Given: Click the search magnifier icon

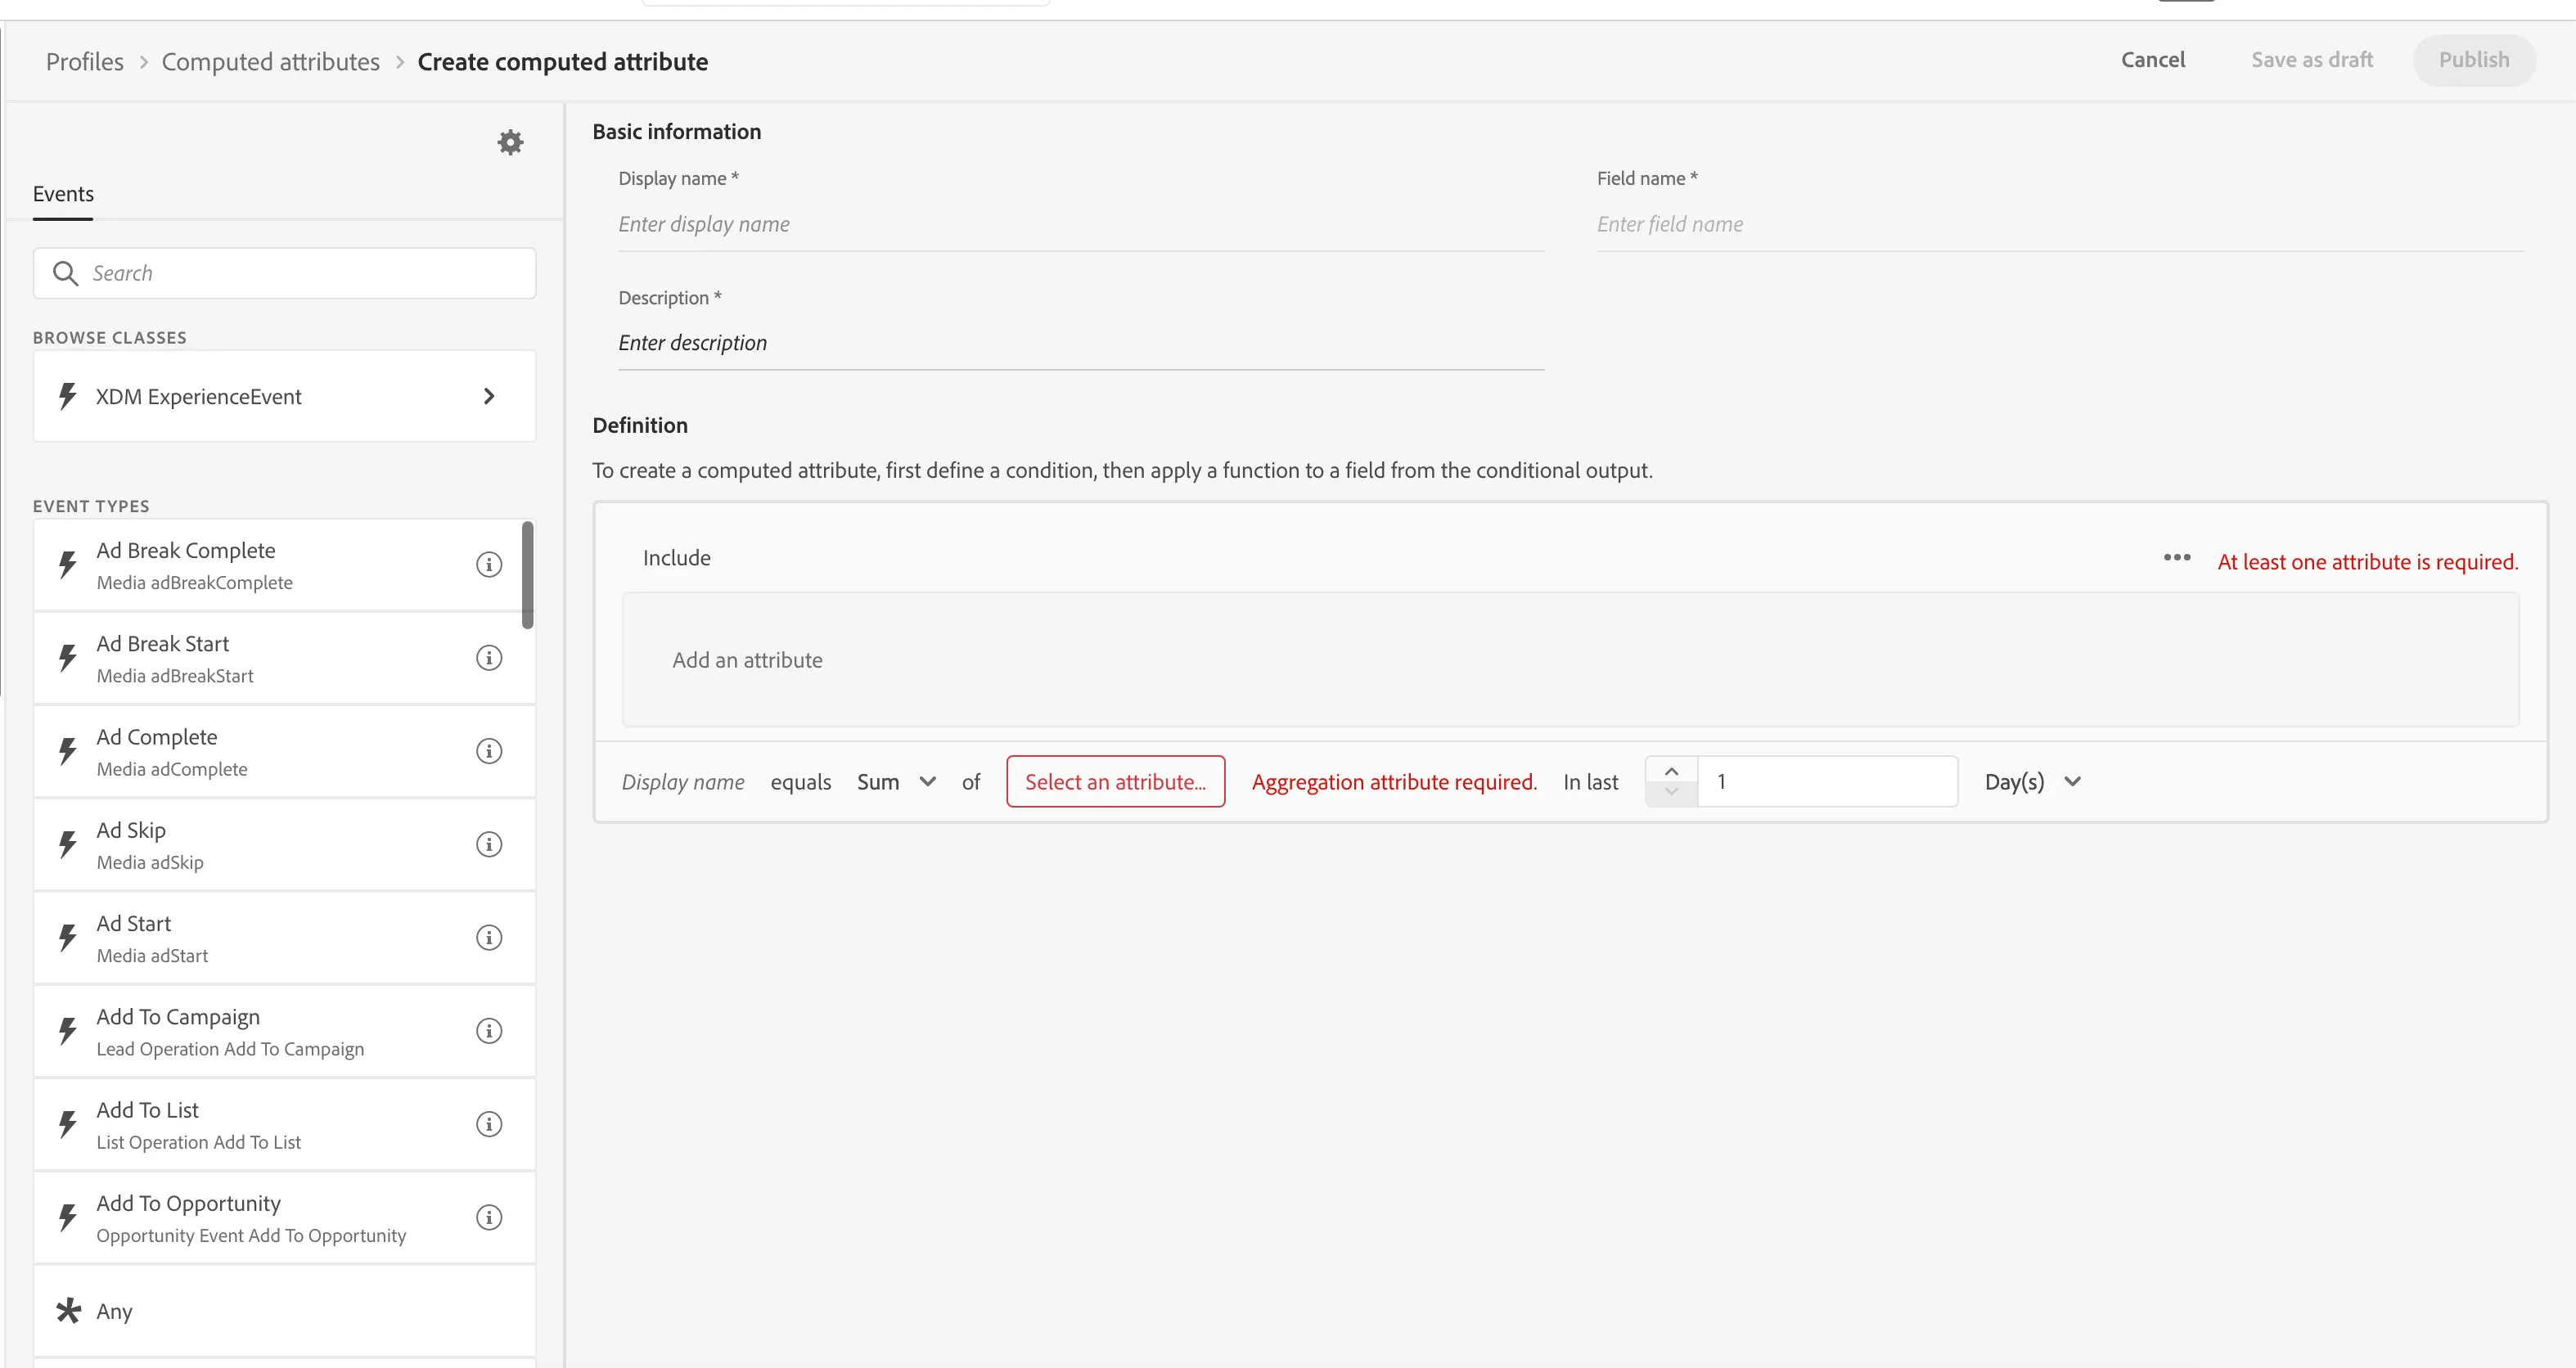Looking at the screenshot, I should pyautogui.click(x=65, y=273).
